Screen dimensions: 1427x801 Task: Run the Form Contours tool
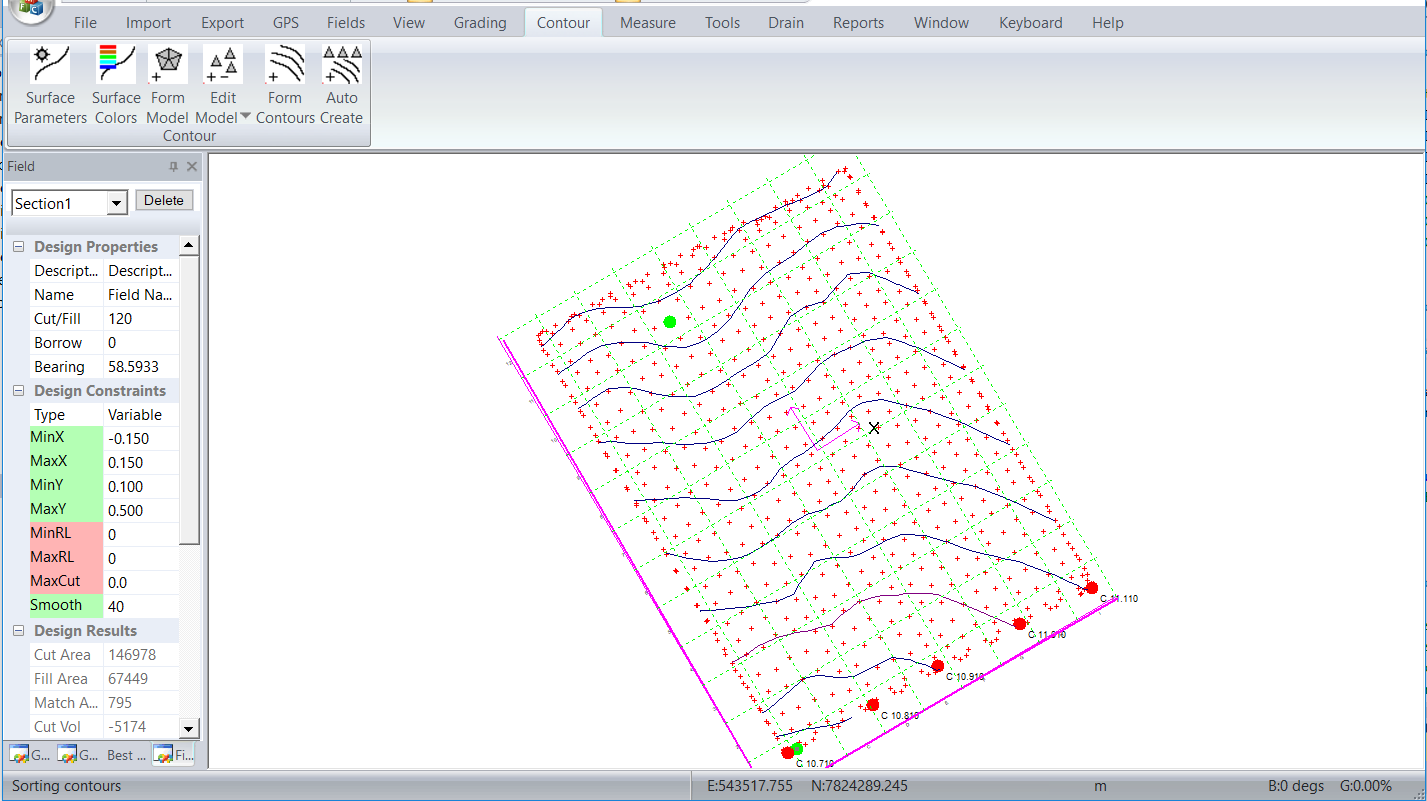285,66
